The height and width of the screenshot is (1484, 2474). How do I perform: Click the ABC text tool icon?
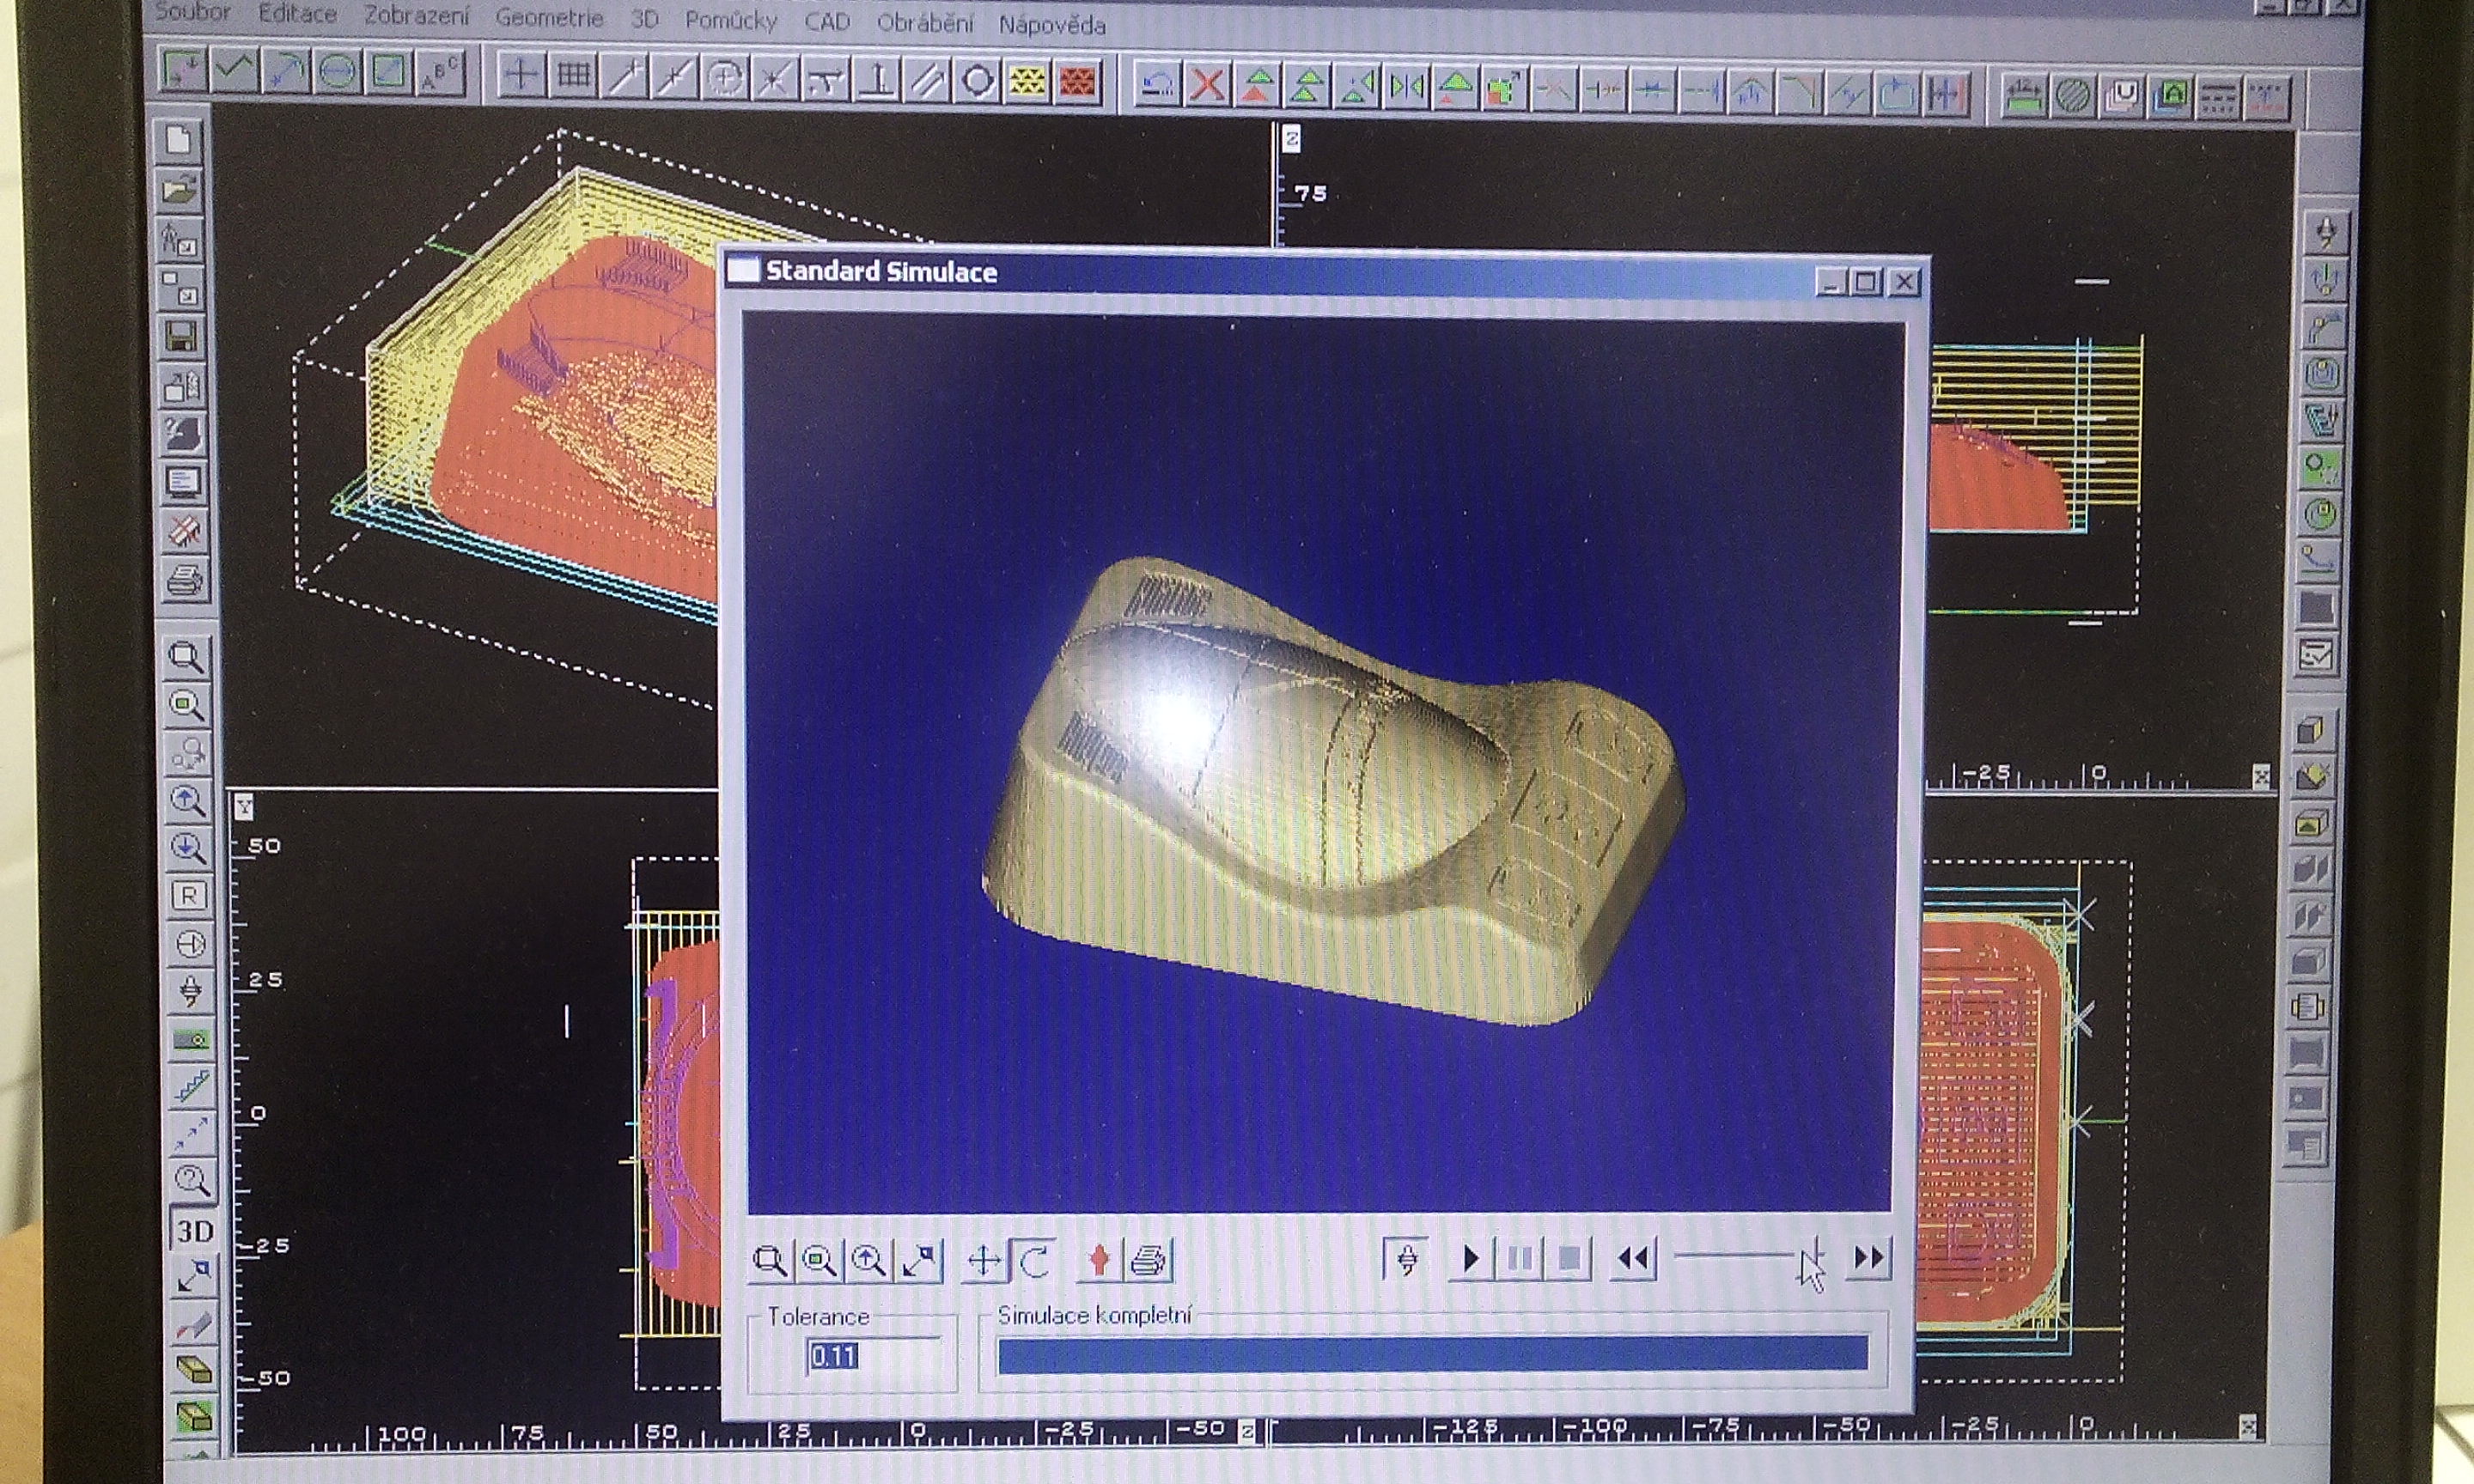(x=439, y=74)
